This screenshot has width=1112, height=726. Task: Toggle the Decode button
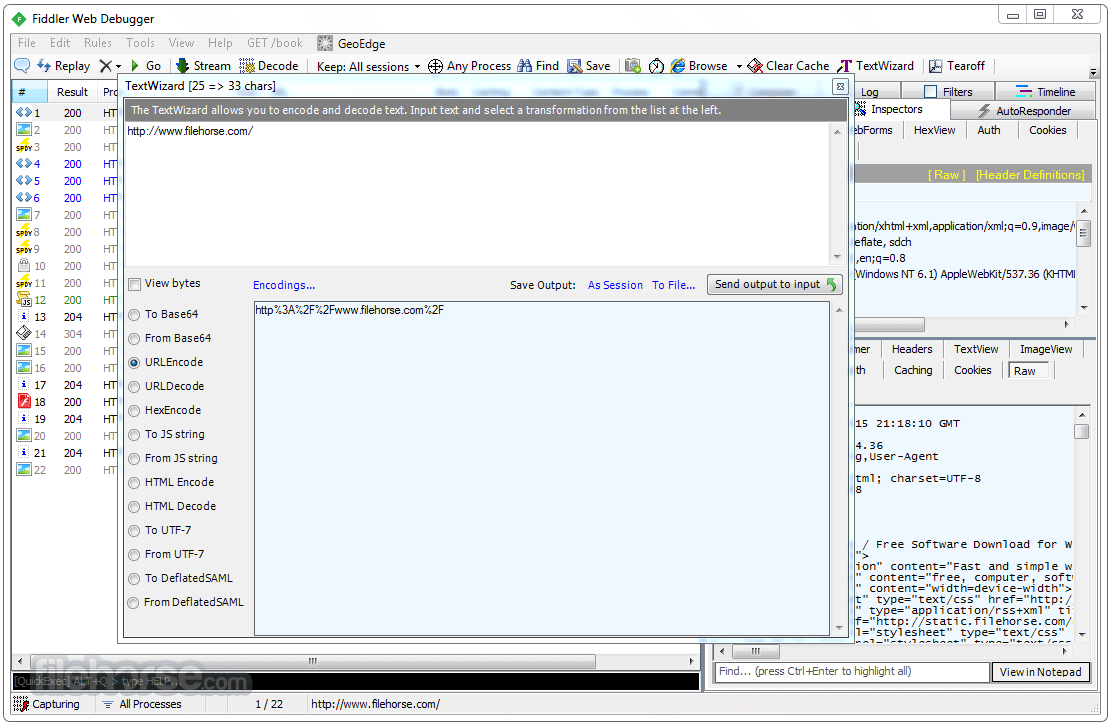coord(269,66)
